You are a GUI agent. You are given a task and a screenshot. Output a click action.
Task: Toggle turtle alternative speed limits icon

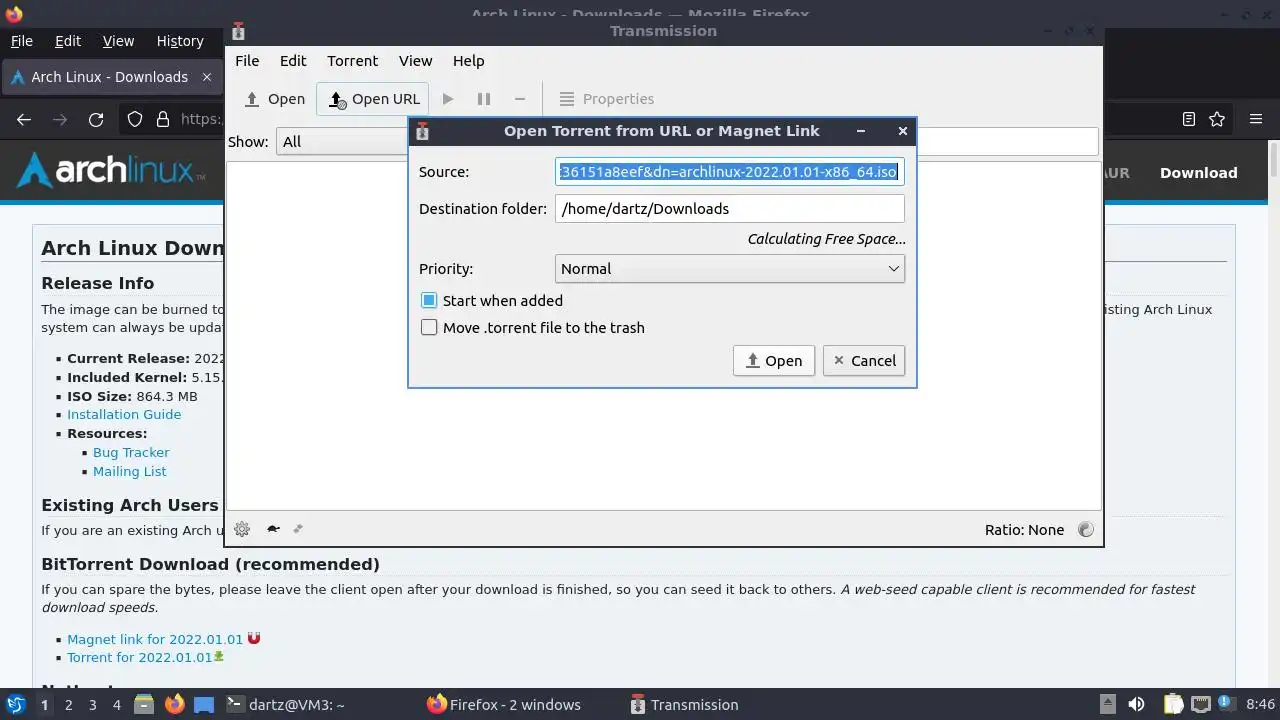272,529
